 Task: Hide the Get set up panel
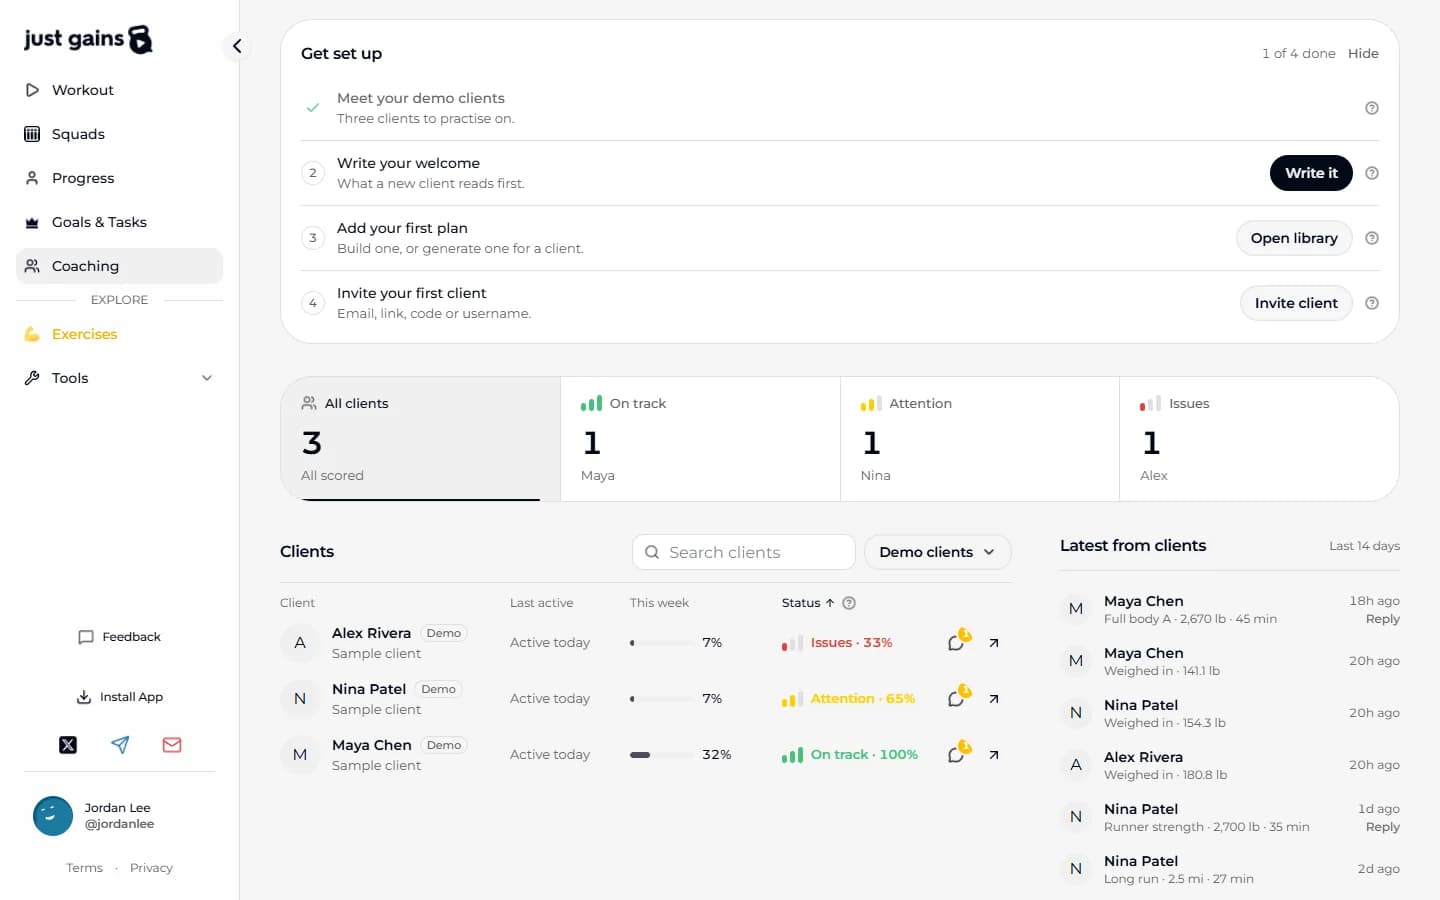coord(1363,54)
